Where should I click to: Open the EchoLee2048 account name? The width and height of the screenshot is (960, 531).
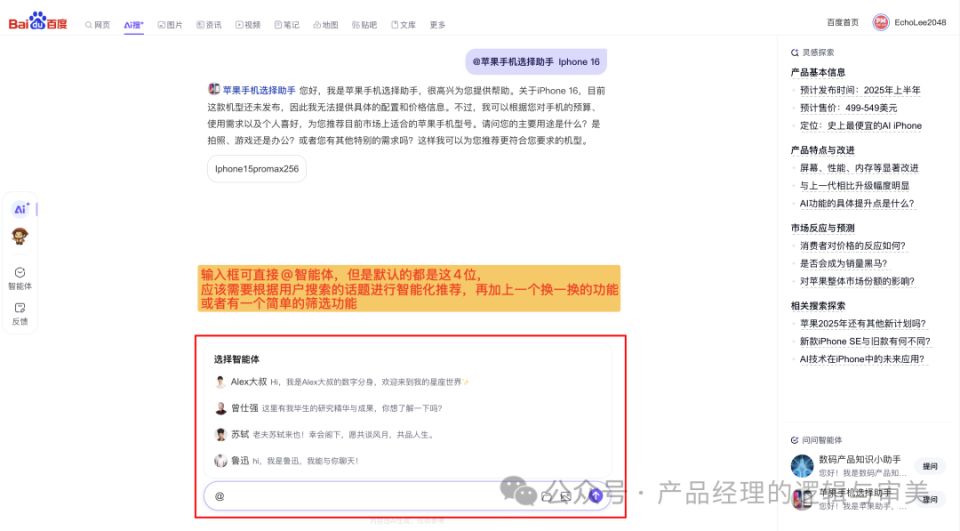(x=920, y=23)
